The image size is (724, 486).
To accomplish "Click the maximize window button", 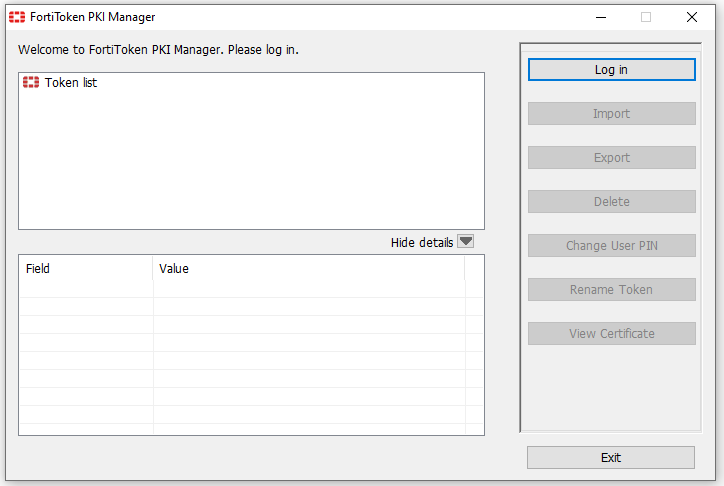I will point(646,18).
